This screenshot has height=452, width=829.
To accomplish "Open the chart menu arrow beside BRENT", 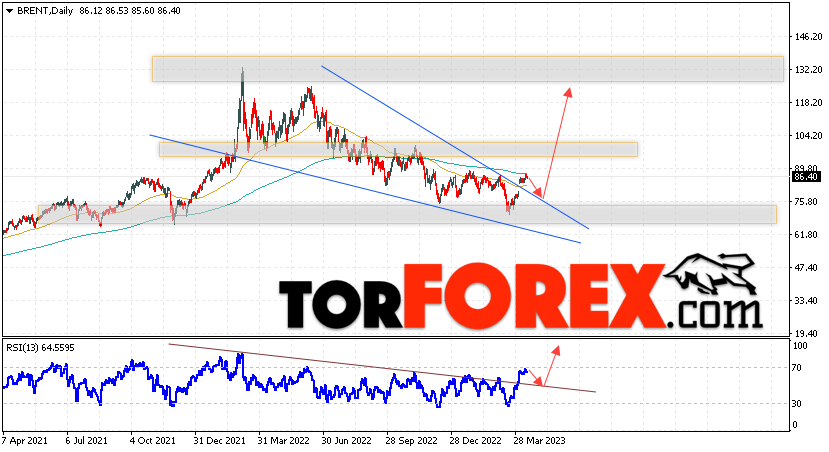I will [10, 11].
